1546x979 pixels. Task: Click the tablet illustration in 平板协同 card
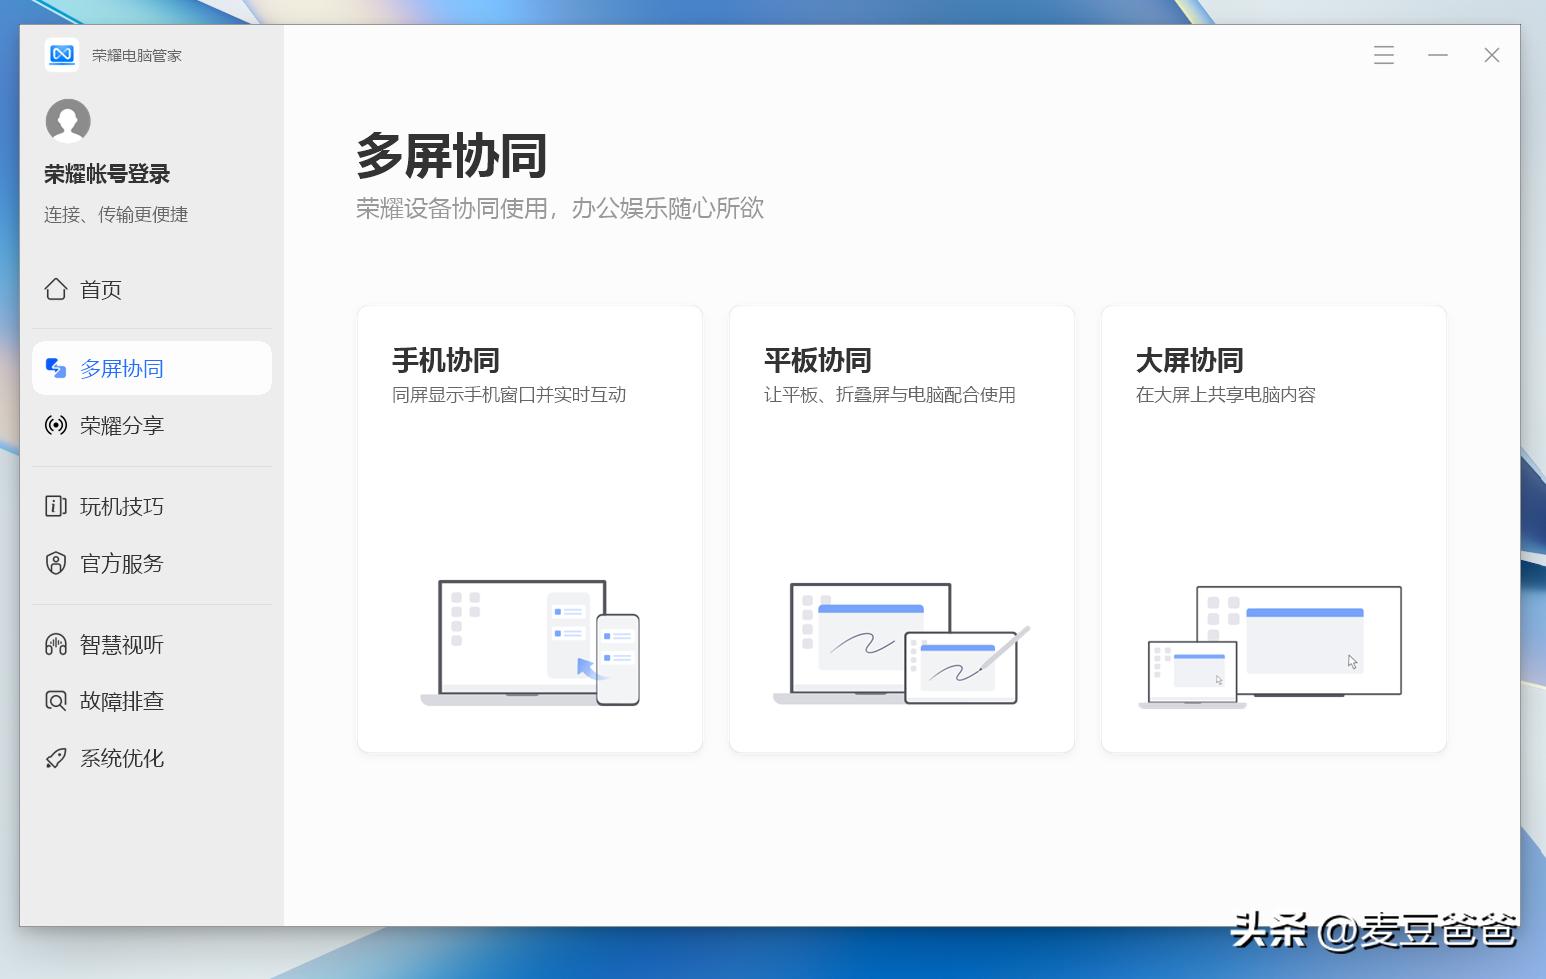[x=900, y=643]
